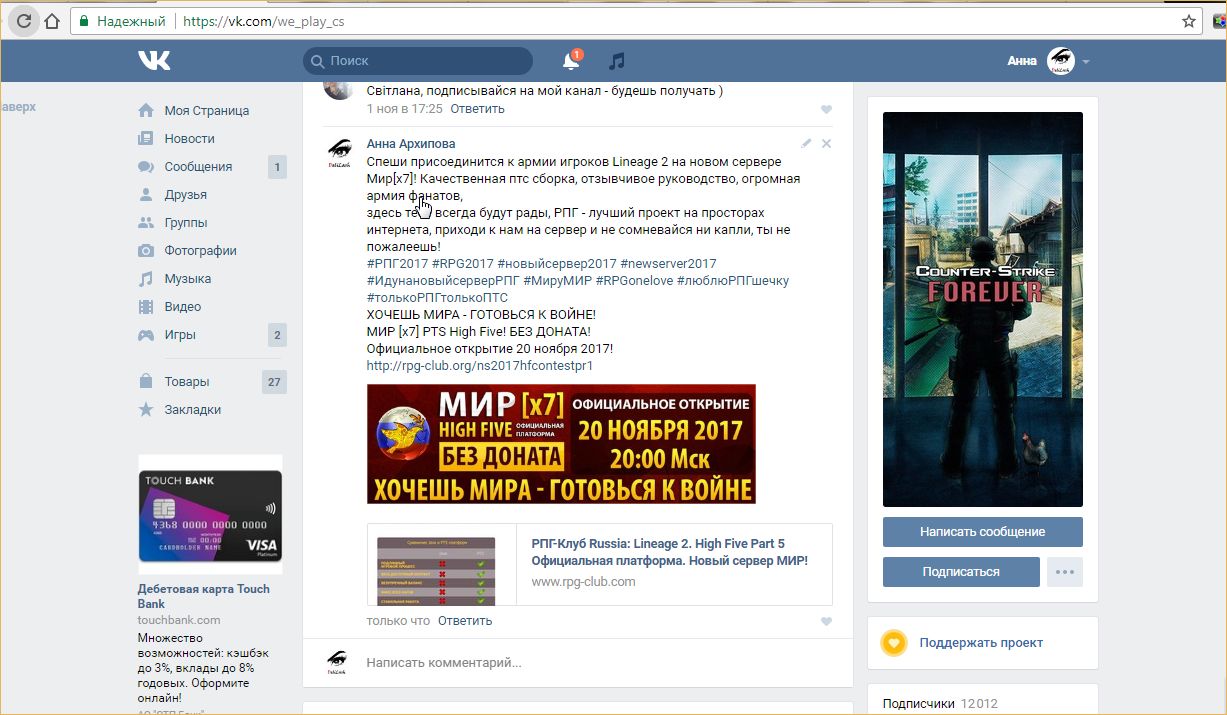Click the Анна Архипова author name
Viewport: 1227px width, 715px height.
click(x=411, y=143)
